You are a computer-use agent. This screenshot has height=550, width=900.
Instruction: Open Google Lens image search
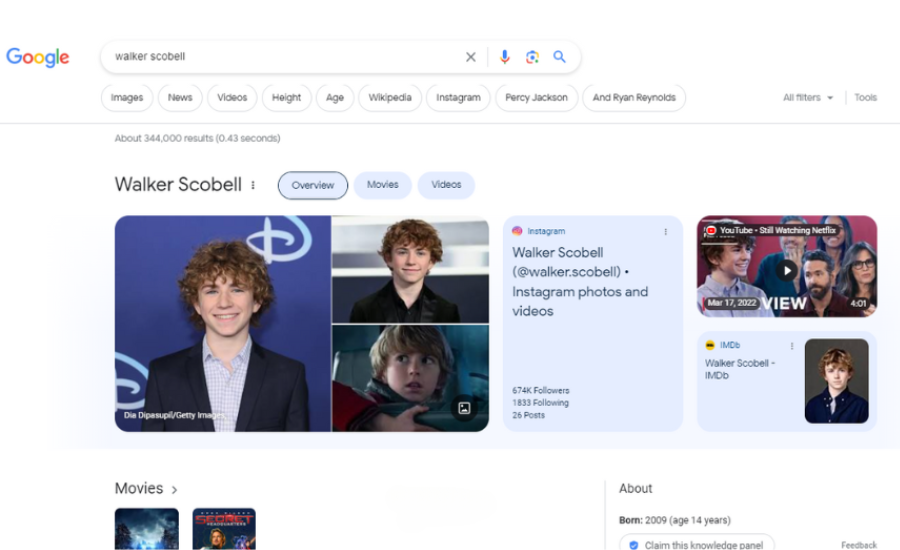pyautogui.click(x=532, y=57)
